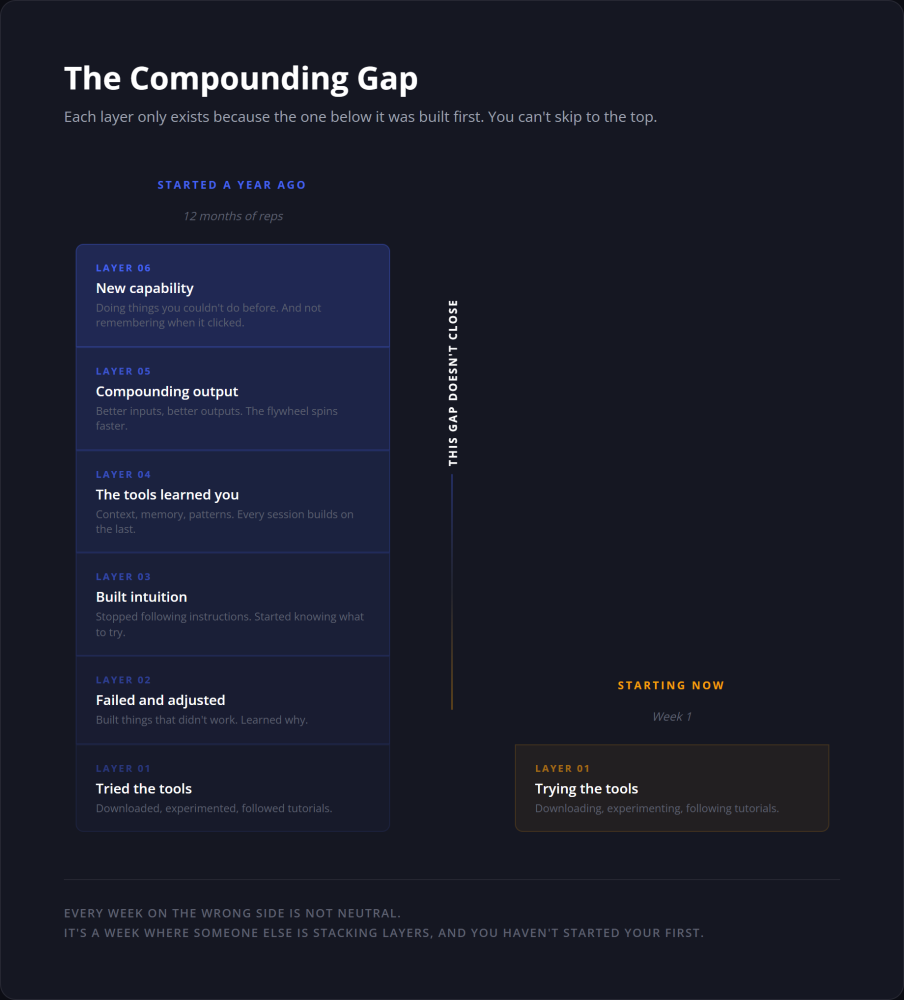This screenshot has width=904, height=1000.
Task: Click the orange "LAYER 01" label
Action: pos(562,768)
